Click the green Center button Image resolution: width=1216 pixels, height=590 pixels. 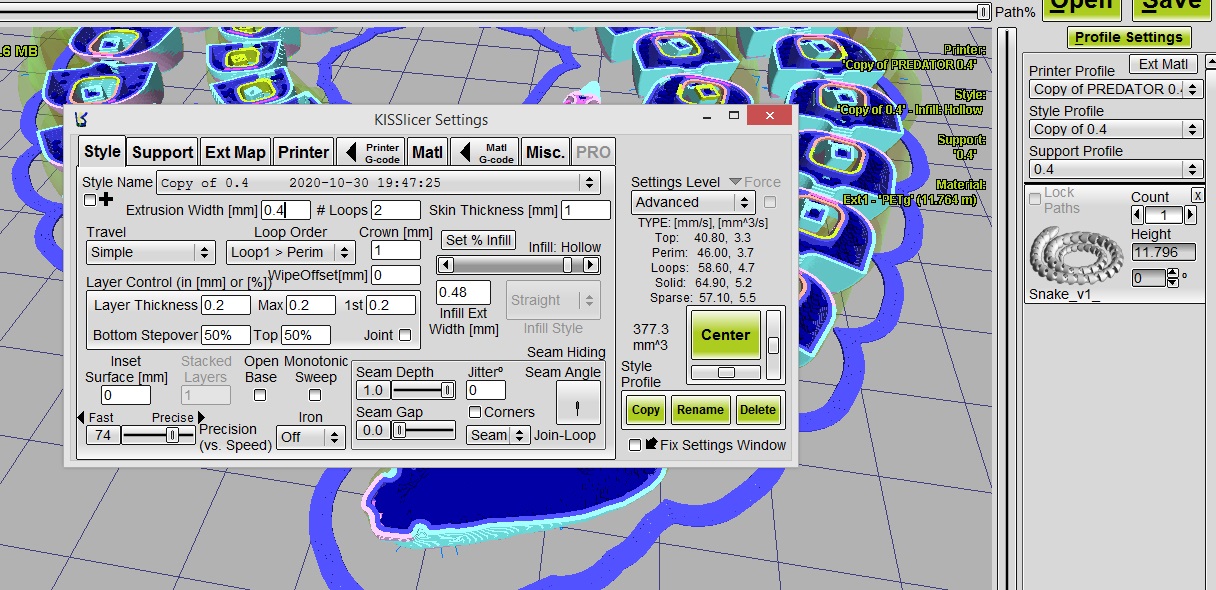point(725,335)
